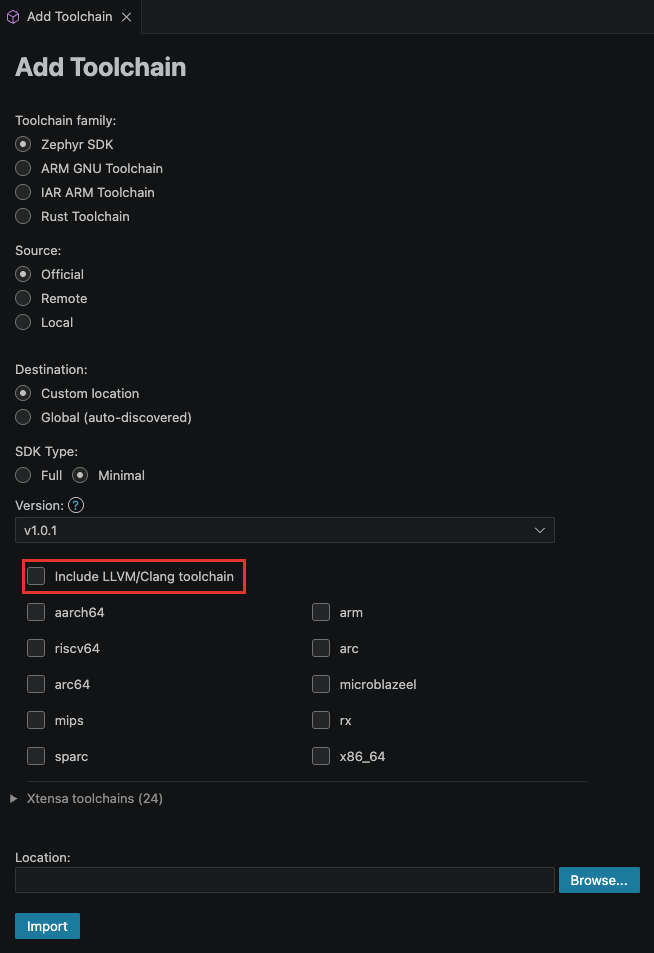Enable the arc64 toolchain checkbox
Image resolution: width=654 pixels, height=953 pixels.
tap(36, 684)
